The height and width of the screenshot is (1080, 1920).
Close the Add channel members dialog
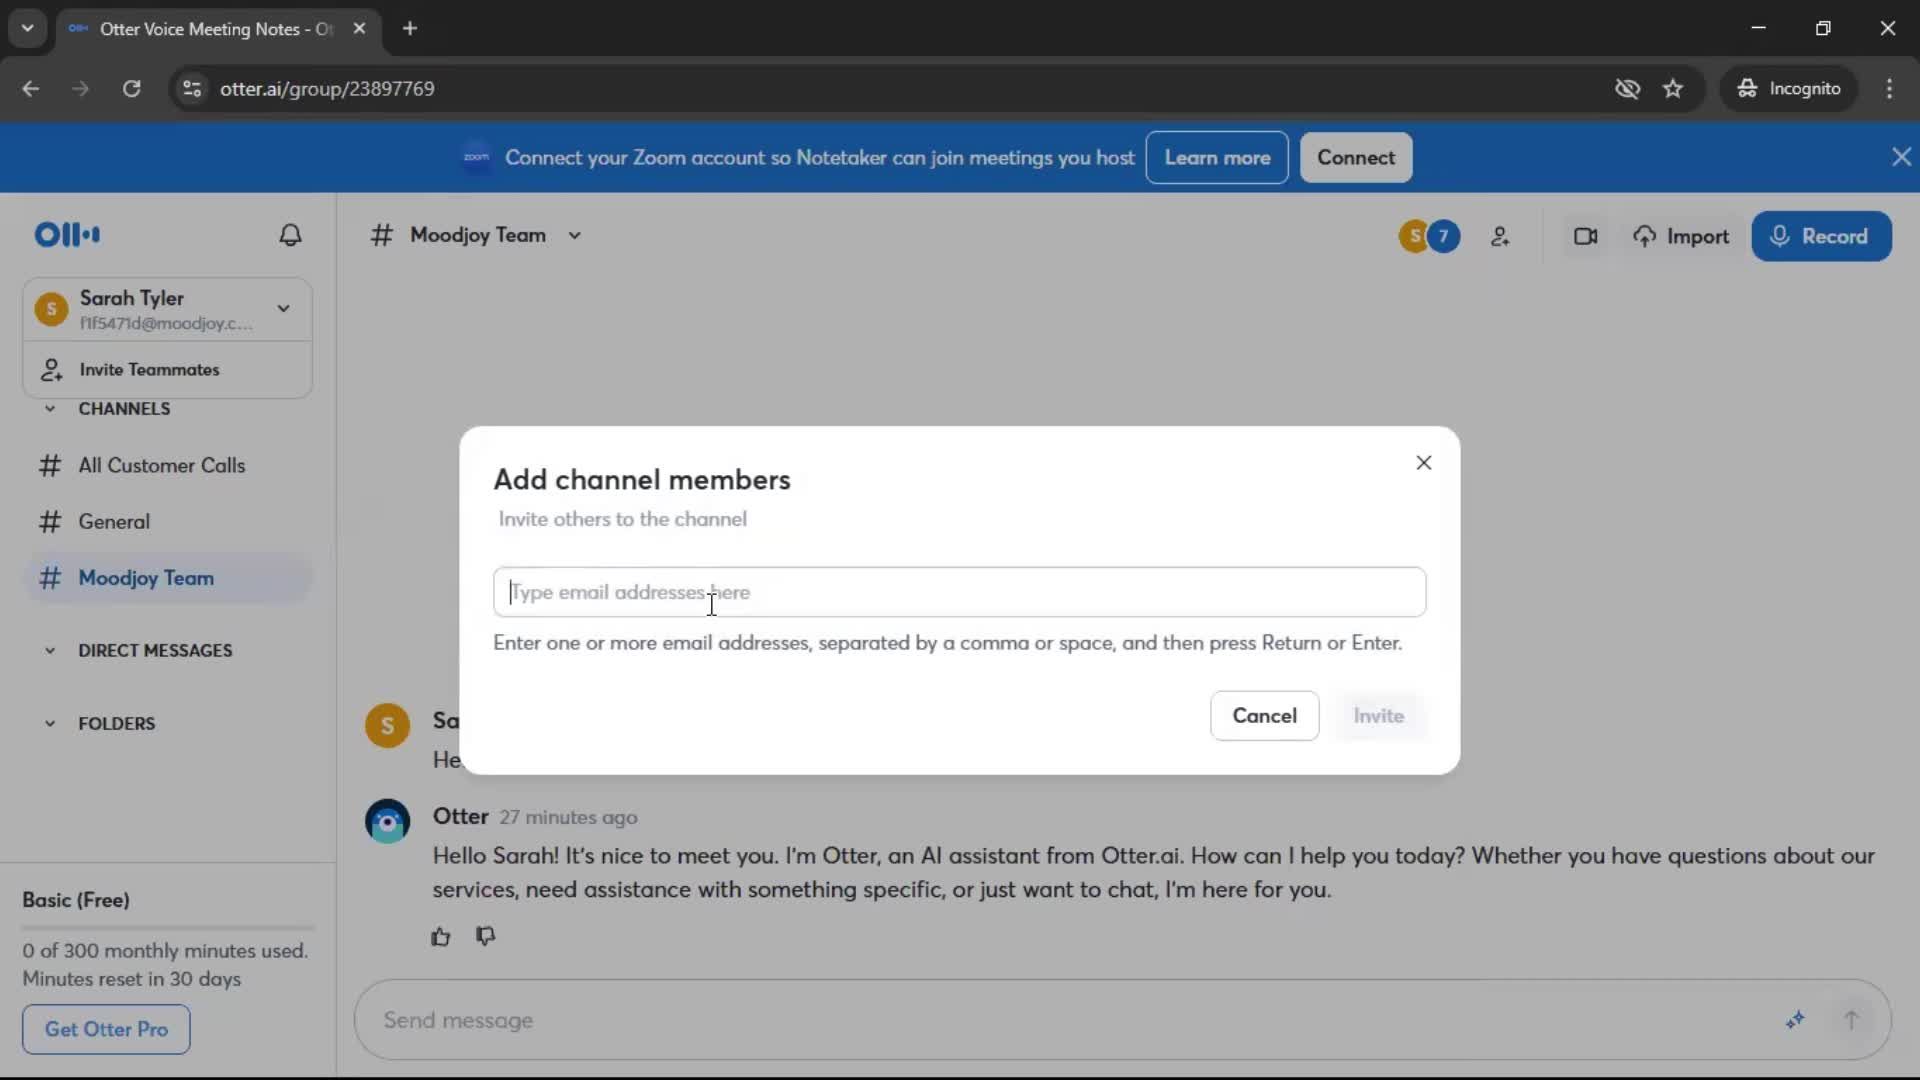click(x=1424, y=463)
